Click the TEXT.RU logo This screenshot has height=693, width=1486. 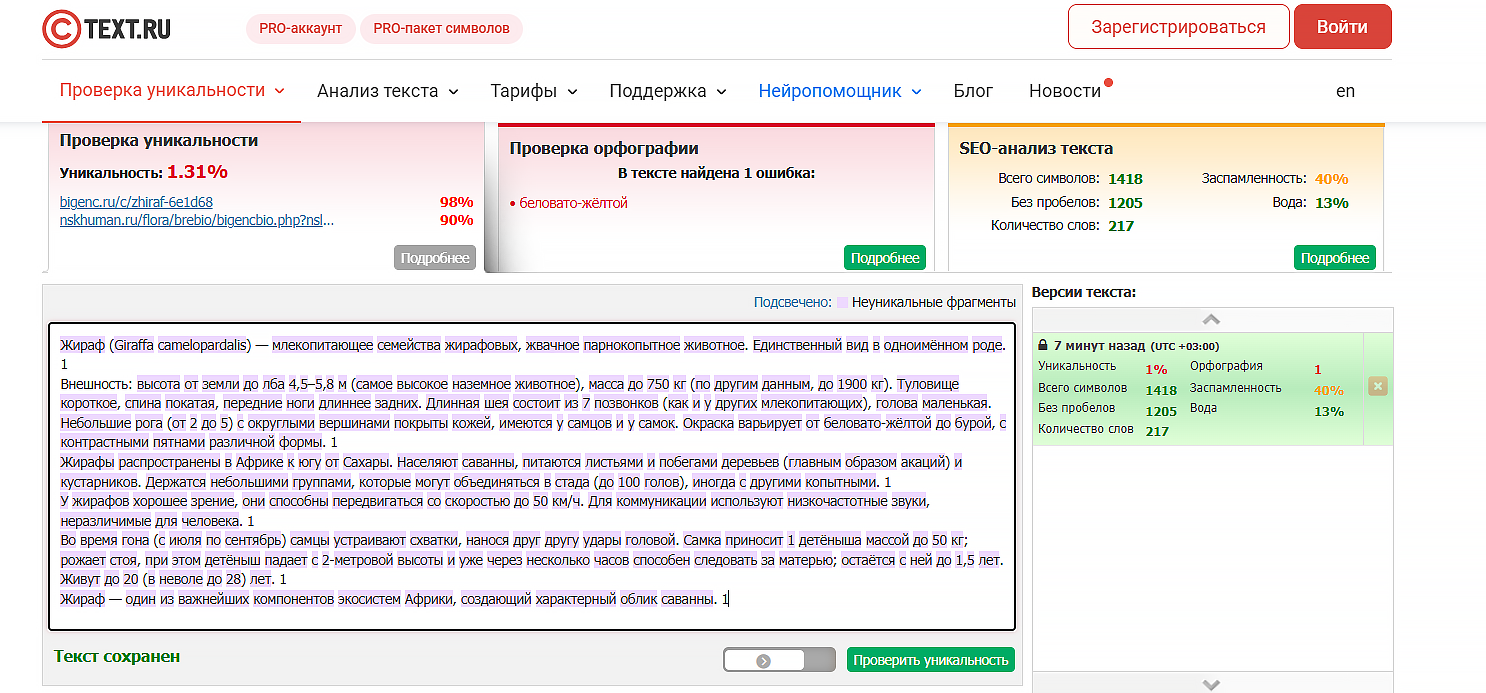[107, 28]
